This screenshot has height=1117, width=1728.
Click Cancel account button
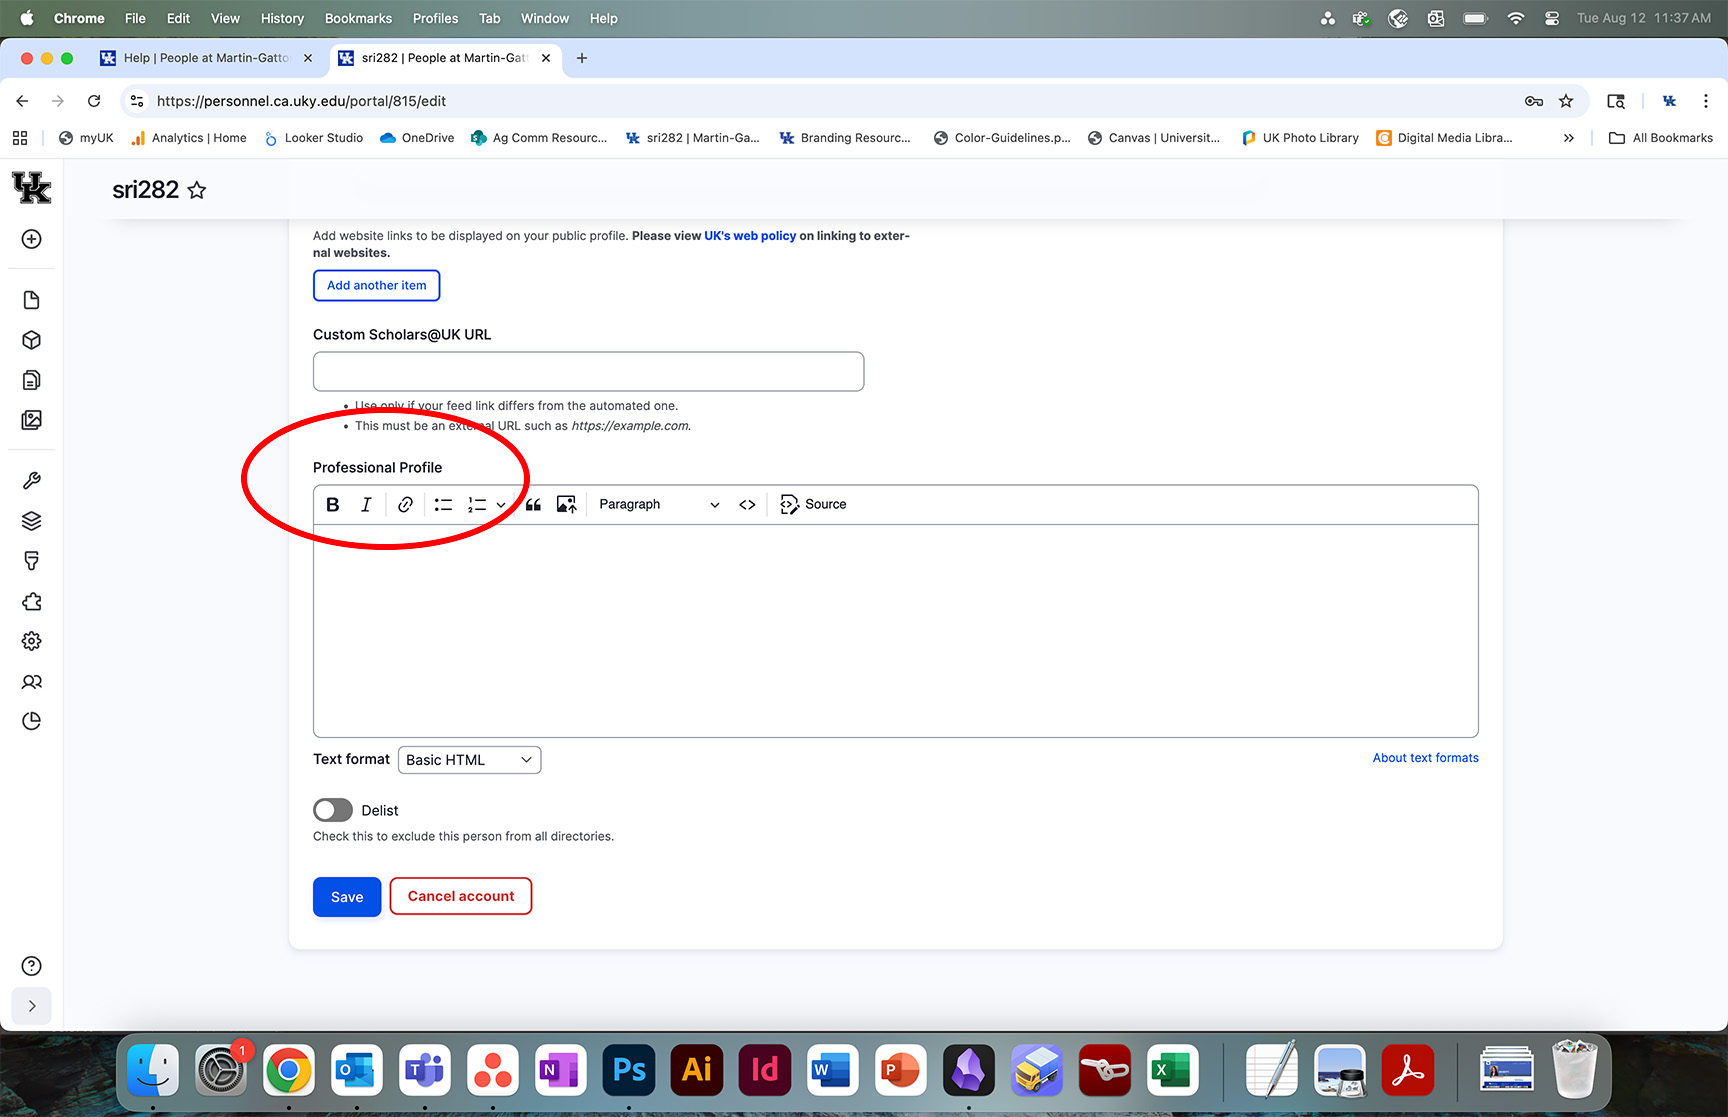(461, 896)
